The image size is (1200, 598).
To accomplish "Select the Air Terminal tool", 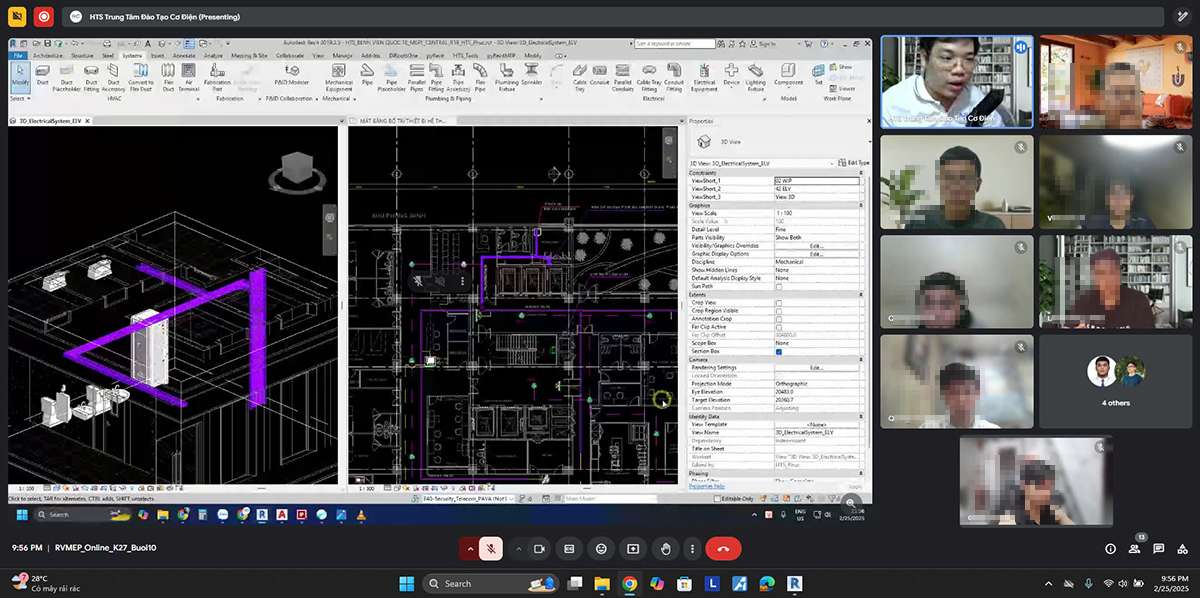I will tap(189, 78).
